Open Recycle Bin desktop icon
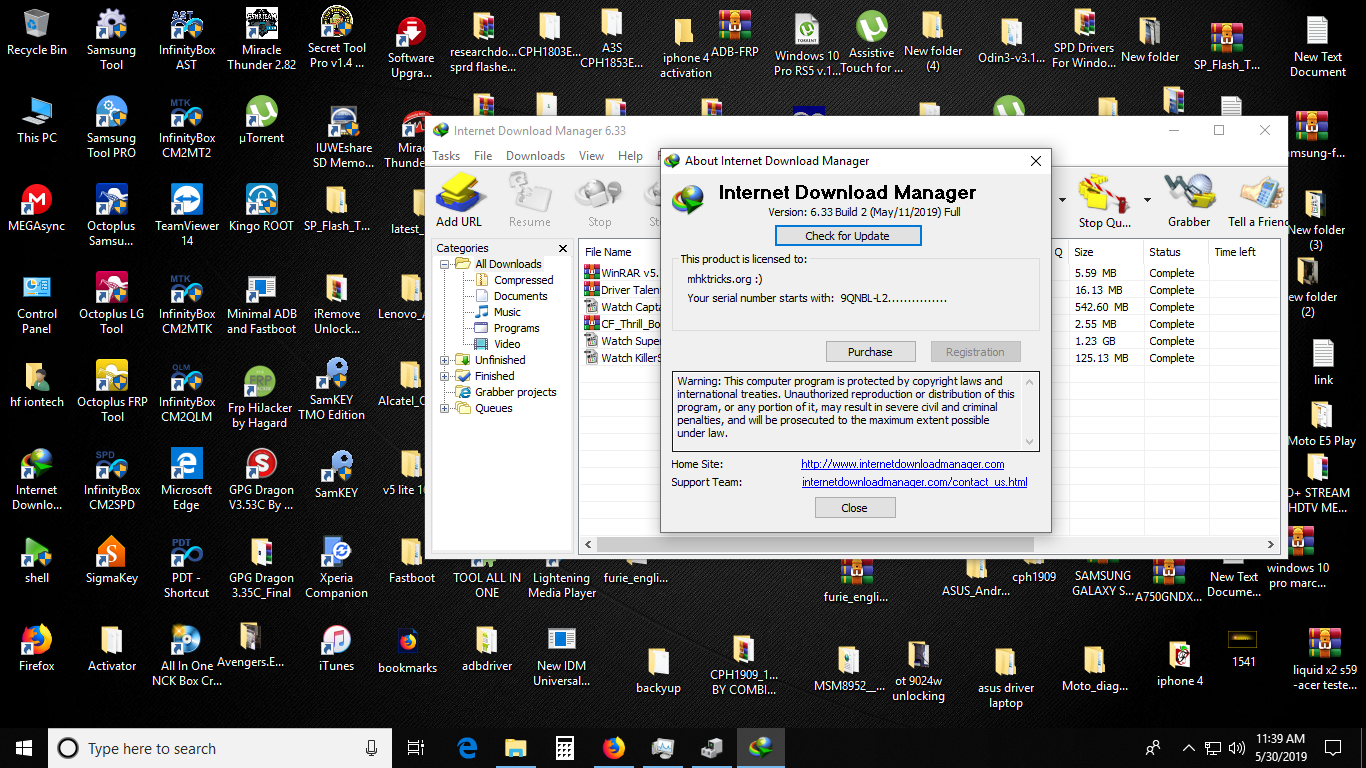Screen dimensions: 1366x768 (x=37, y=32)
